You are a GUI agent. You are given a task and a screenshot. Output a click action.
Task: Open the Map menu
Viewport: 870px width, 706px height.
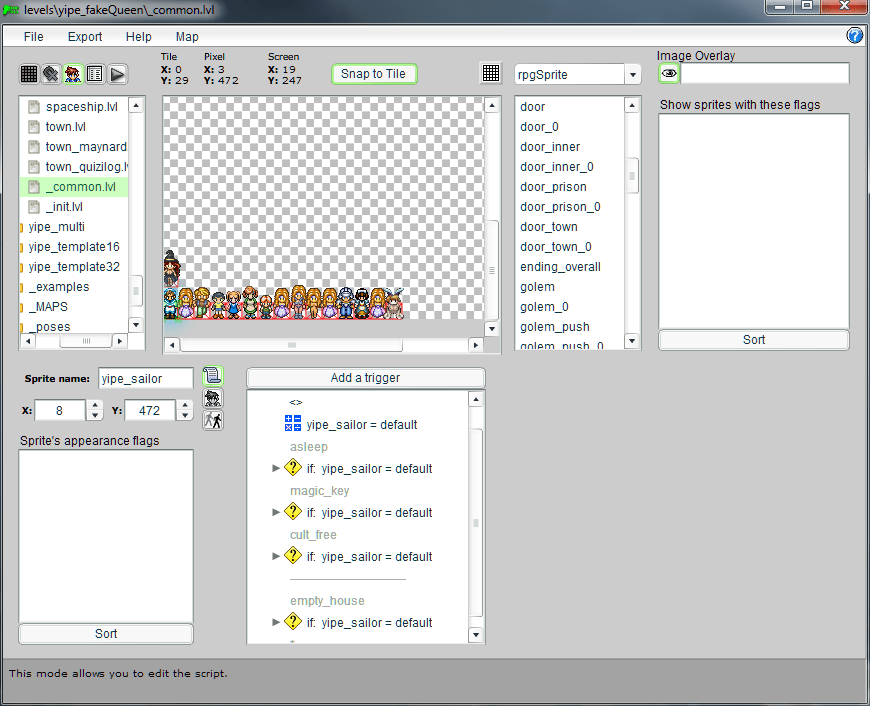(x=187, y=37)
